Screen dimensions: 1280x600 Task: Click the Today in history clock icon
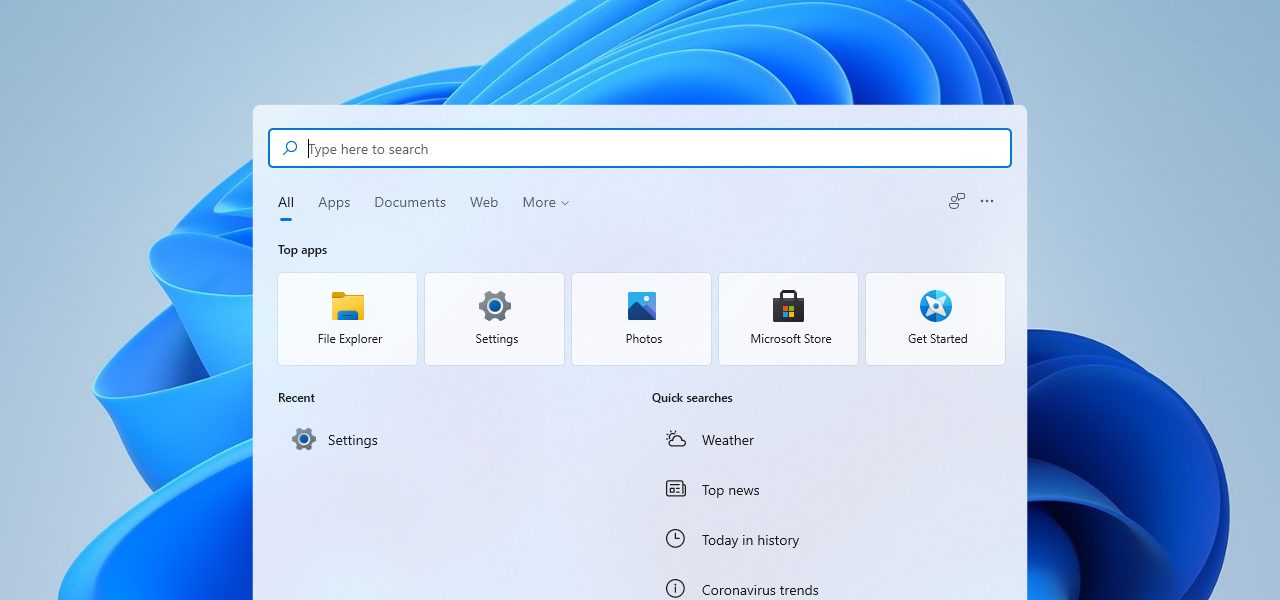[676, 539]
